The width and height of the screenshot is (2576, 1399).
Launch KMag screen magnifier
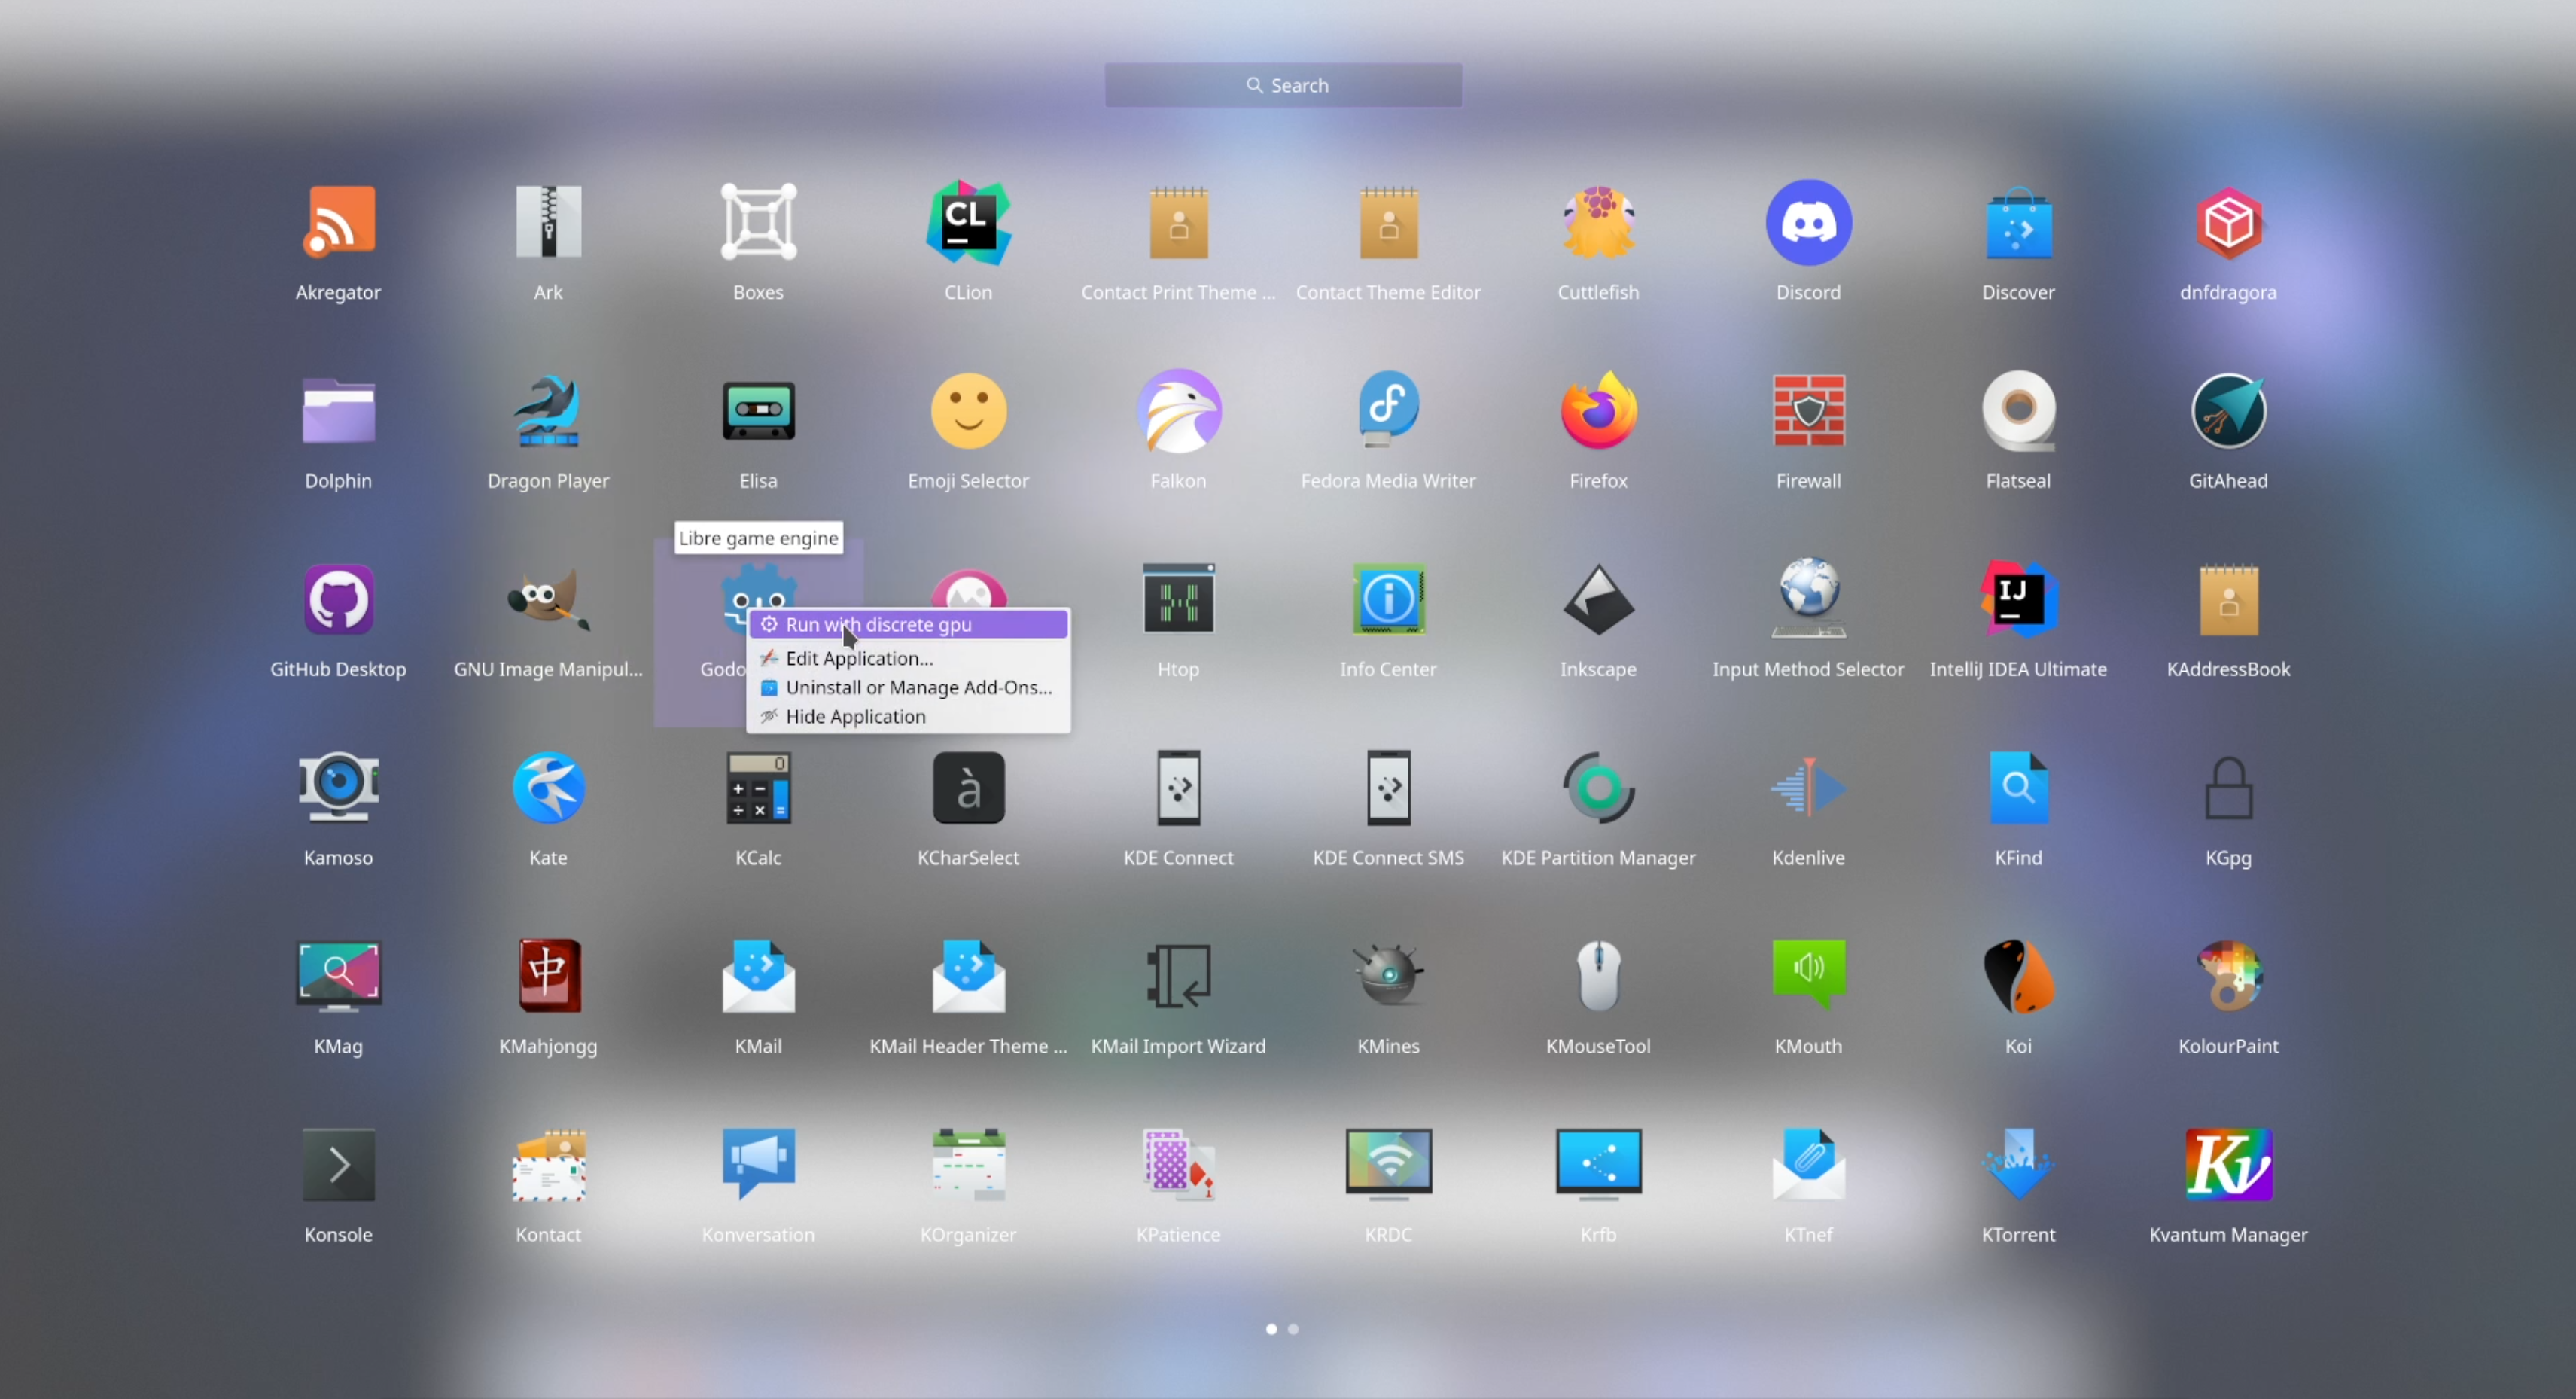(338, 977)
